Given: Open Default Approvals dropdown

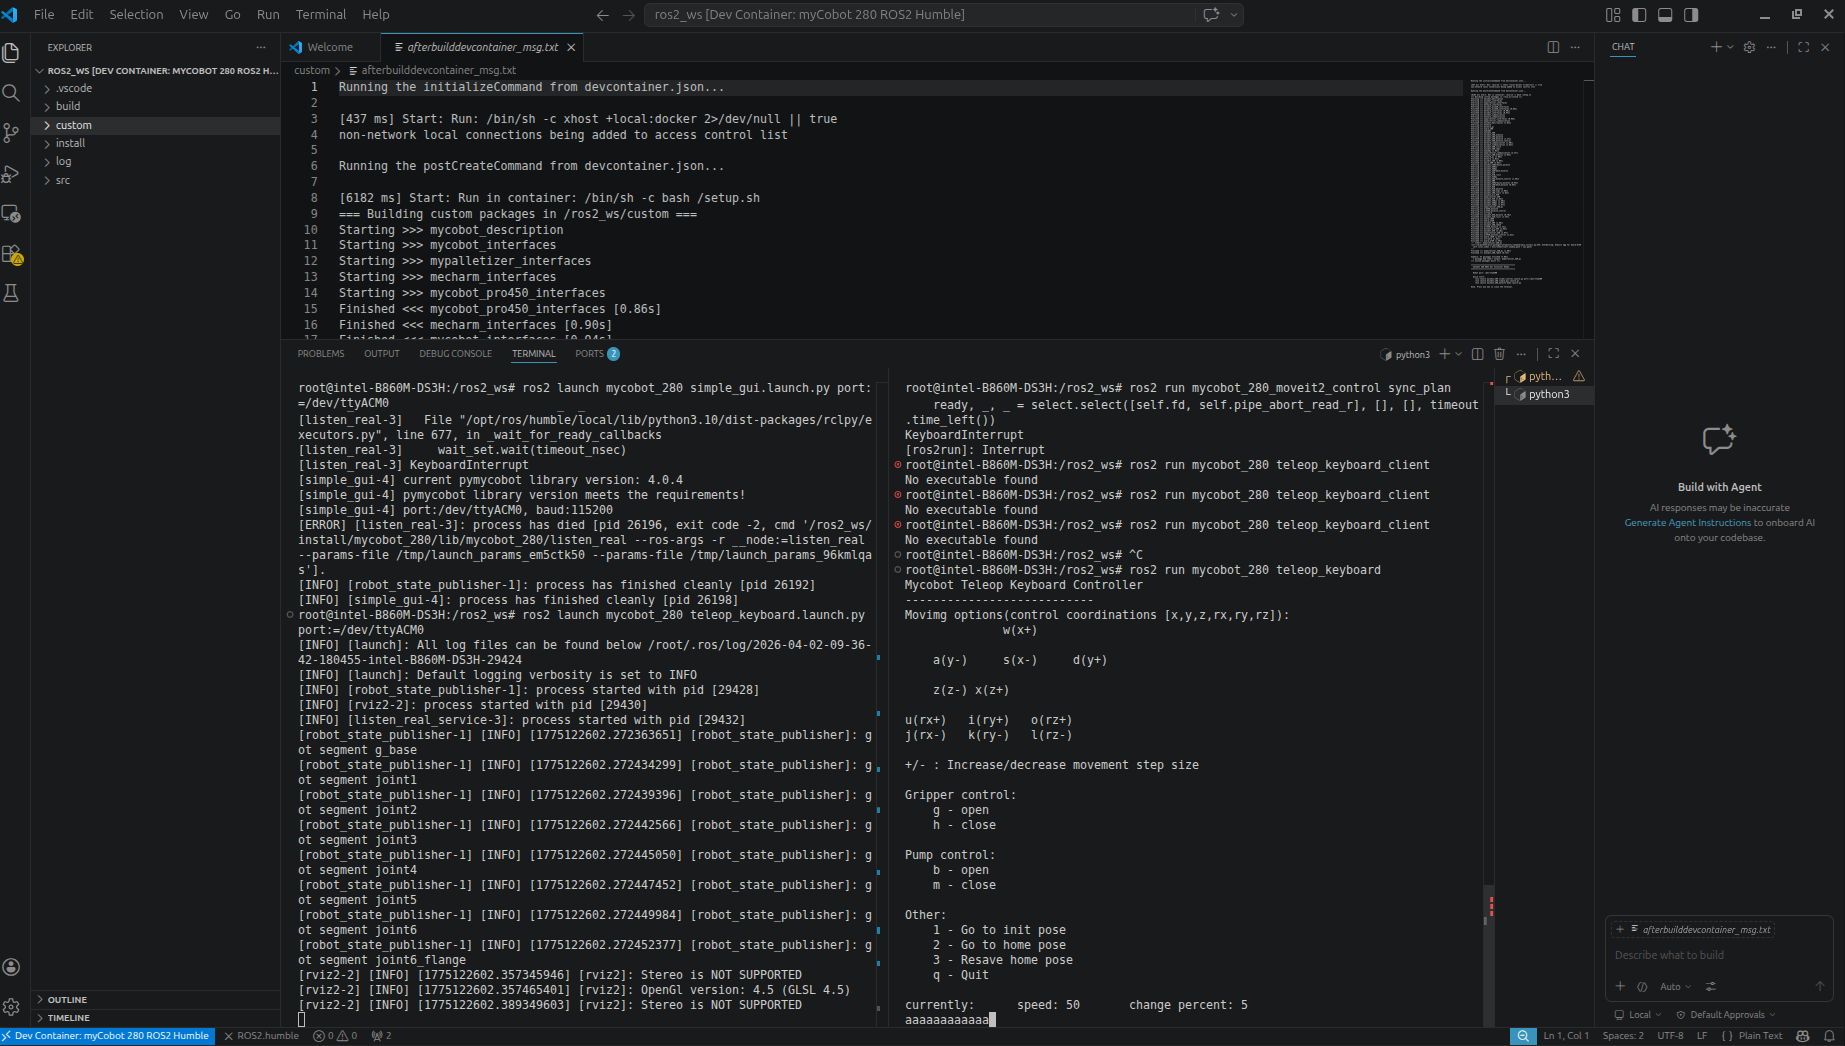Looking at the screenshot, I should pos(1726,1015).
